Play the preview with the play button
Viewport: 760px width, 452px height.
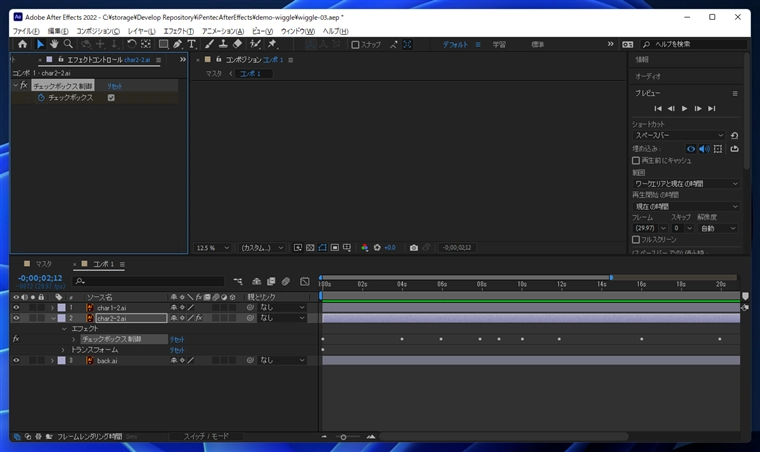(x=684, y=109)
